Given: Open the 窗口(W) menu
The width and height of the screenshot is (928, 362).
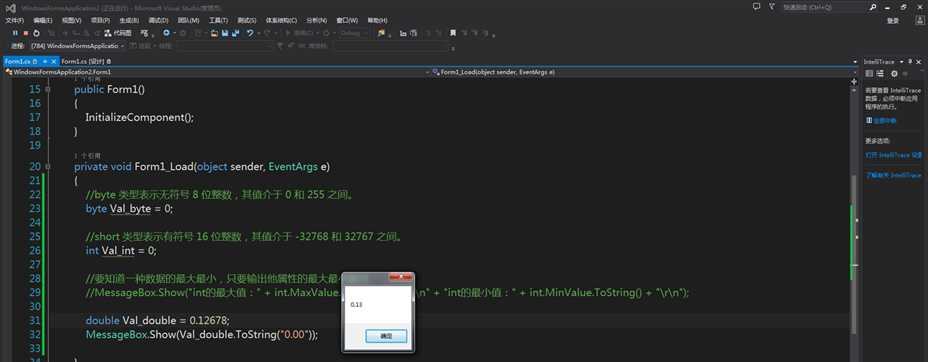Looking at the screenshot, I should click(347, 20).
